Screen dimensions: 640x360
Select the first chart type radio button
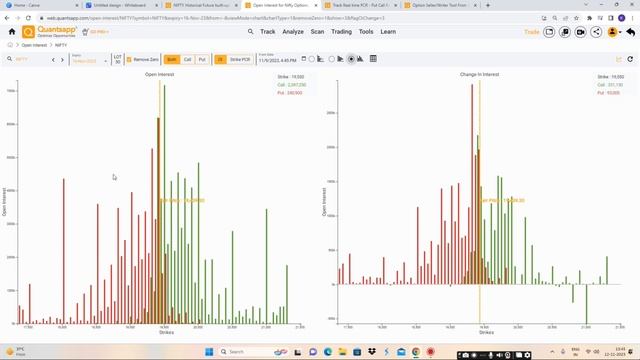(x=312, y=59)
